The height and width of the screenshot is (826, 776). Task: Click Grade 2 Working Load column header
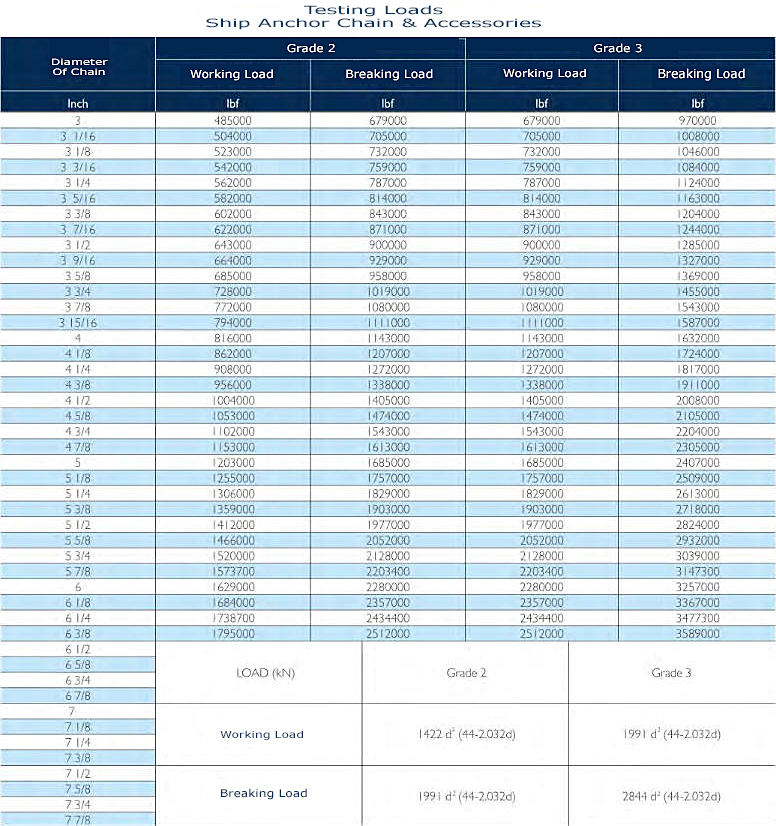click(x=232, y=74)
